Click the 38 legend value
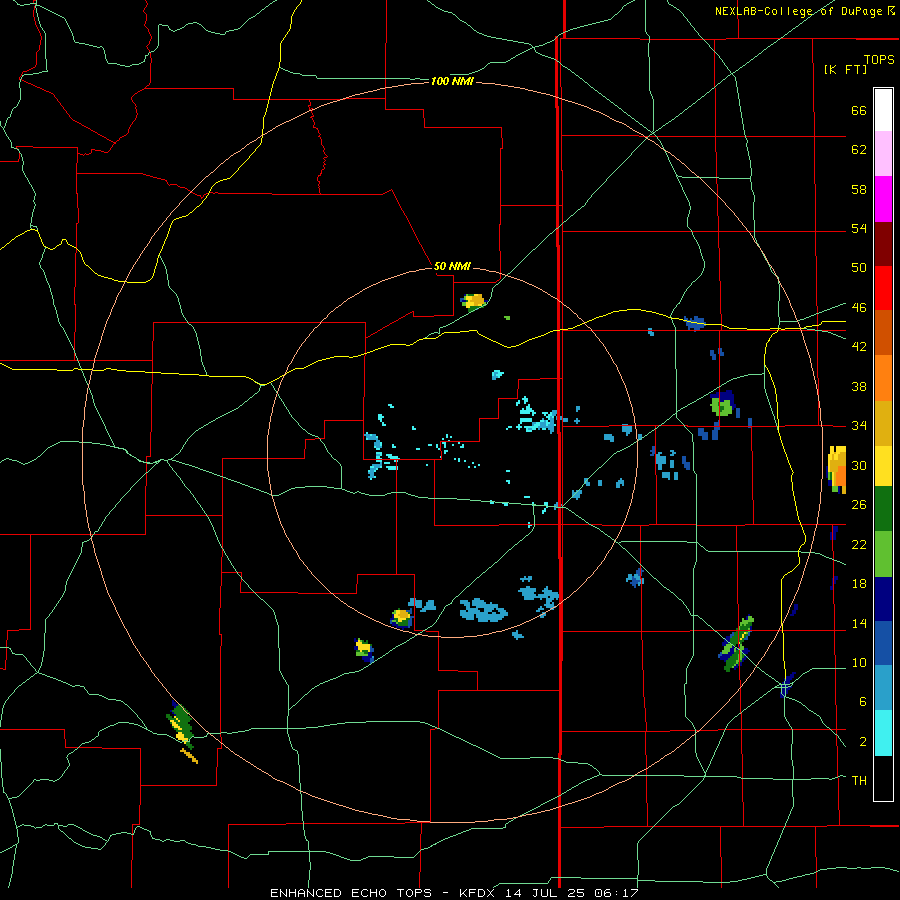 859,386
